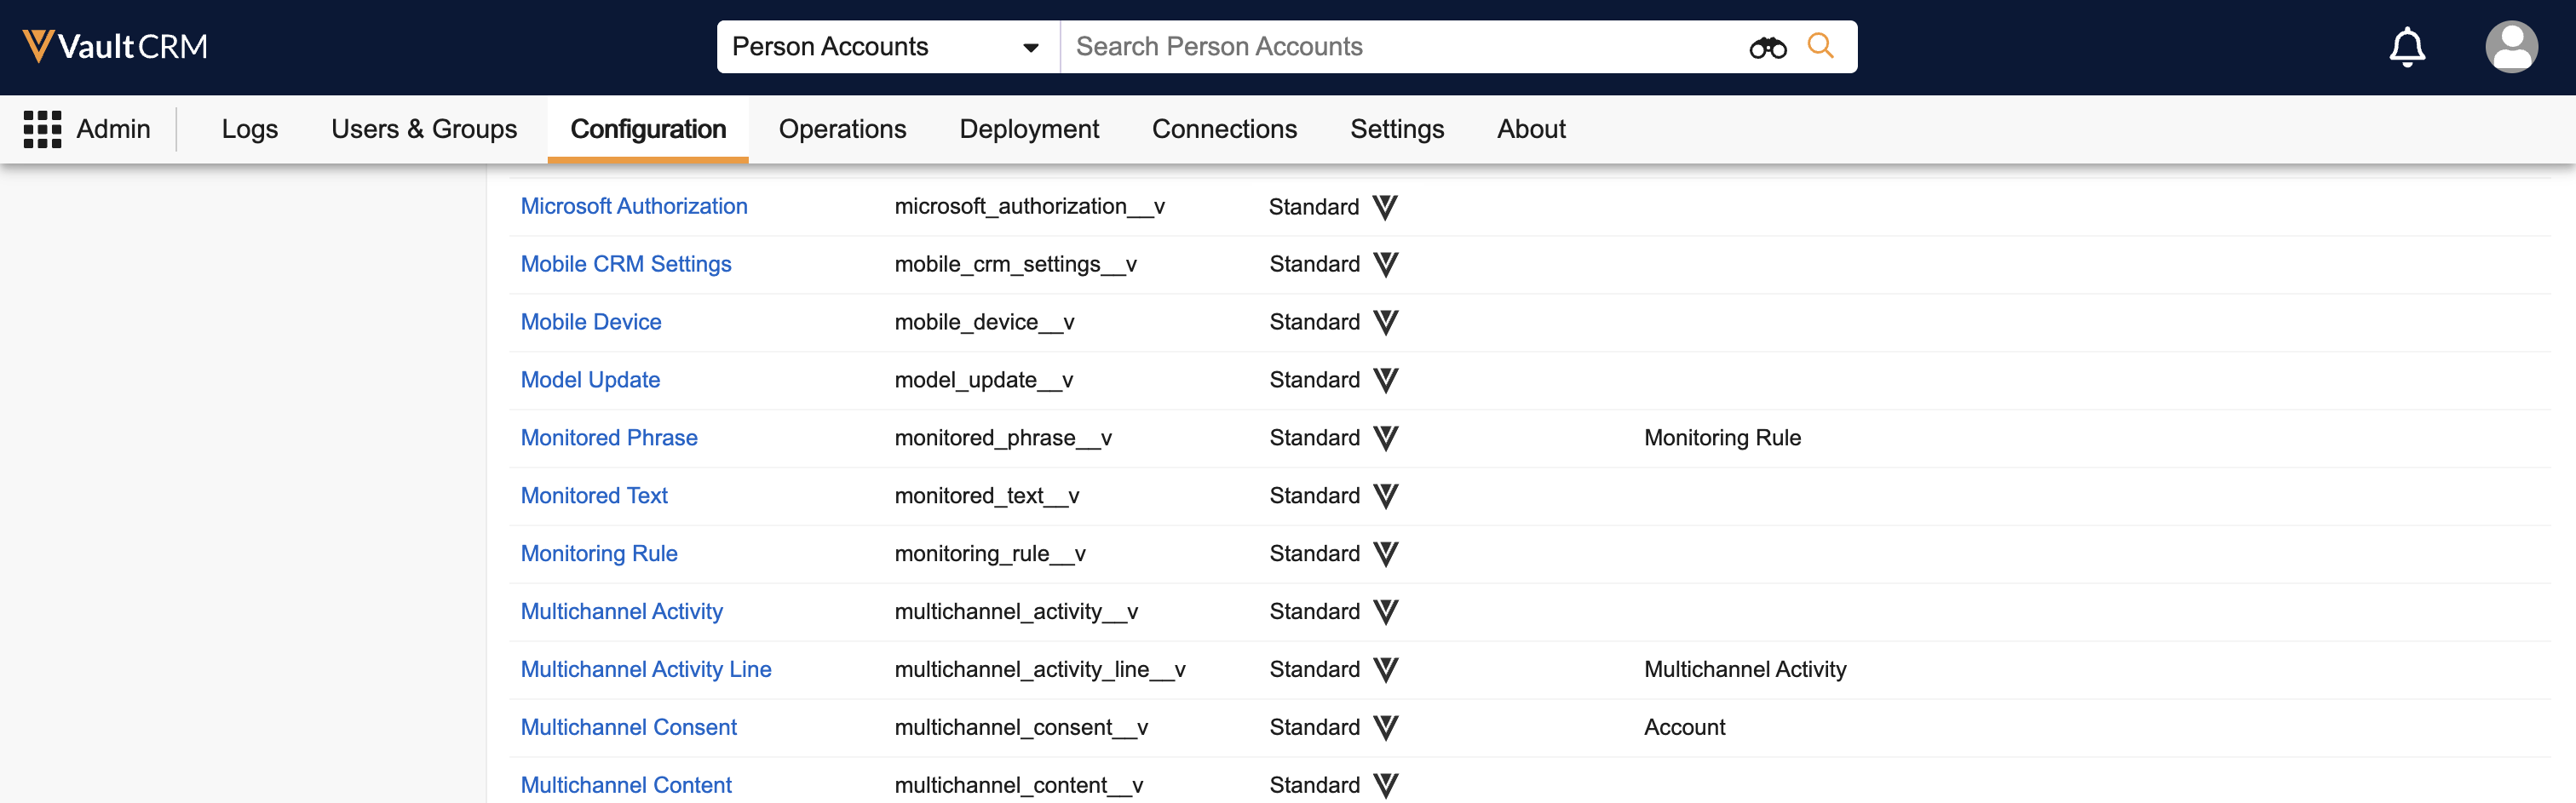
Task: Focus the Search Person Accounts field
Action: (x=1400, y=47)
